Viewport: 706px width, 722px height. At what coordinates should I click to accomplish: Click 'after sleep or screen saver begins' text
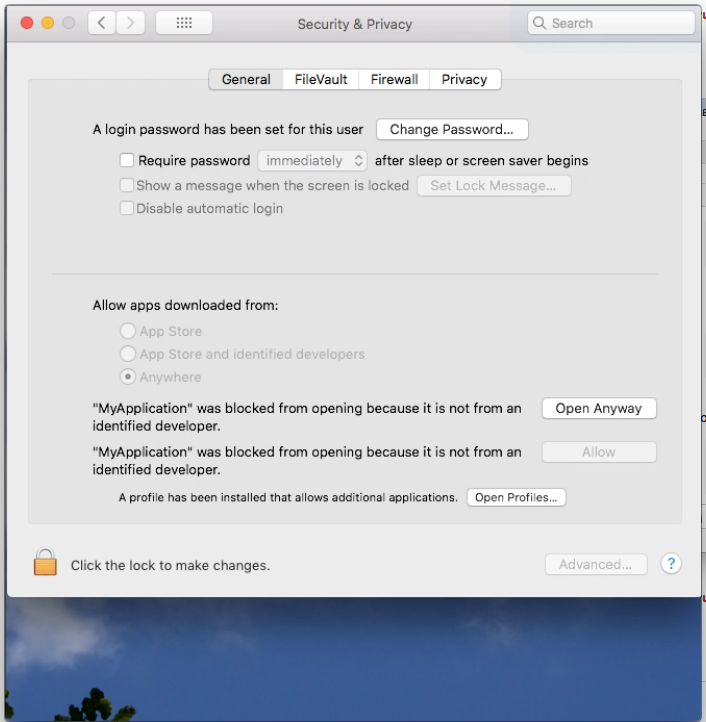coord(481,160)
